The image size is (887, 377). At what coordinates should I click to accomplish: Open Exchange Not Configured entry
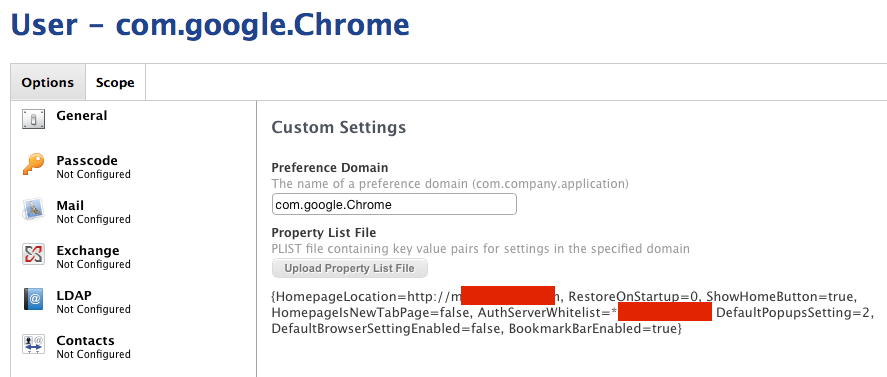click(x=93, y=256)
